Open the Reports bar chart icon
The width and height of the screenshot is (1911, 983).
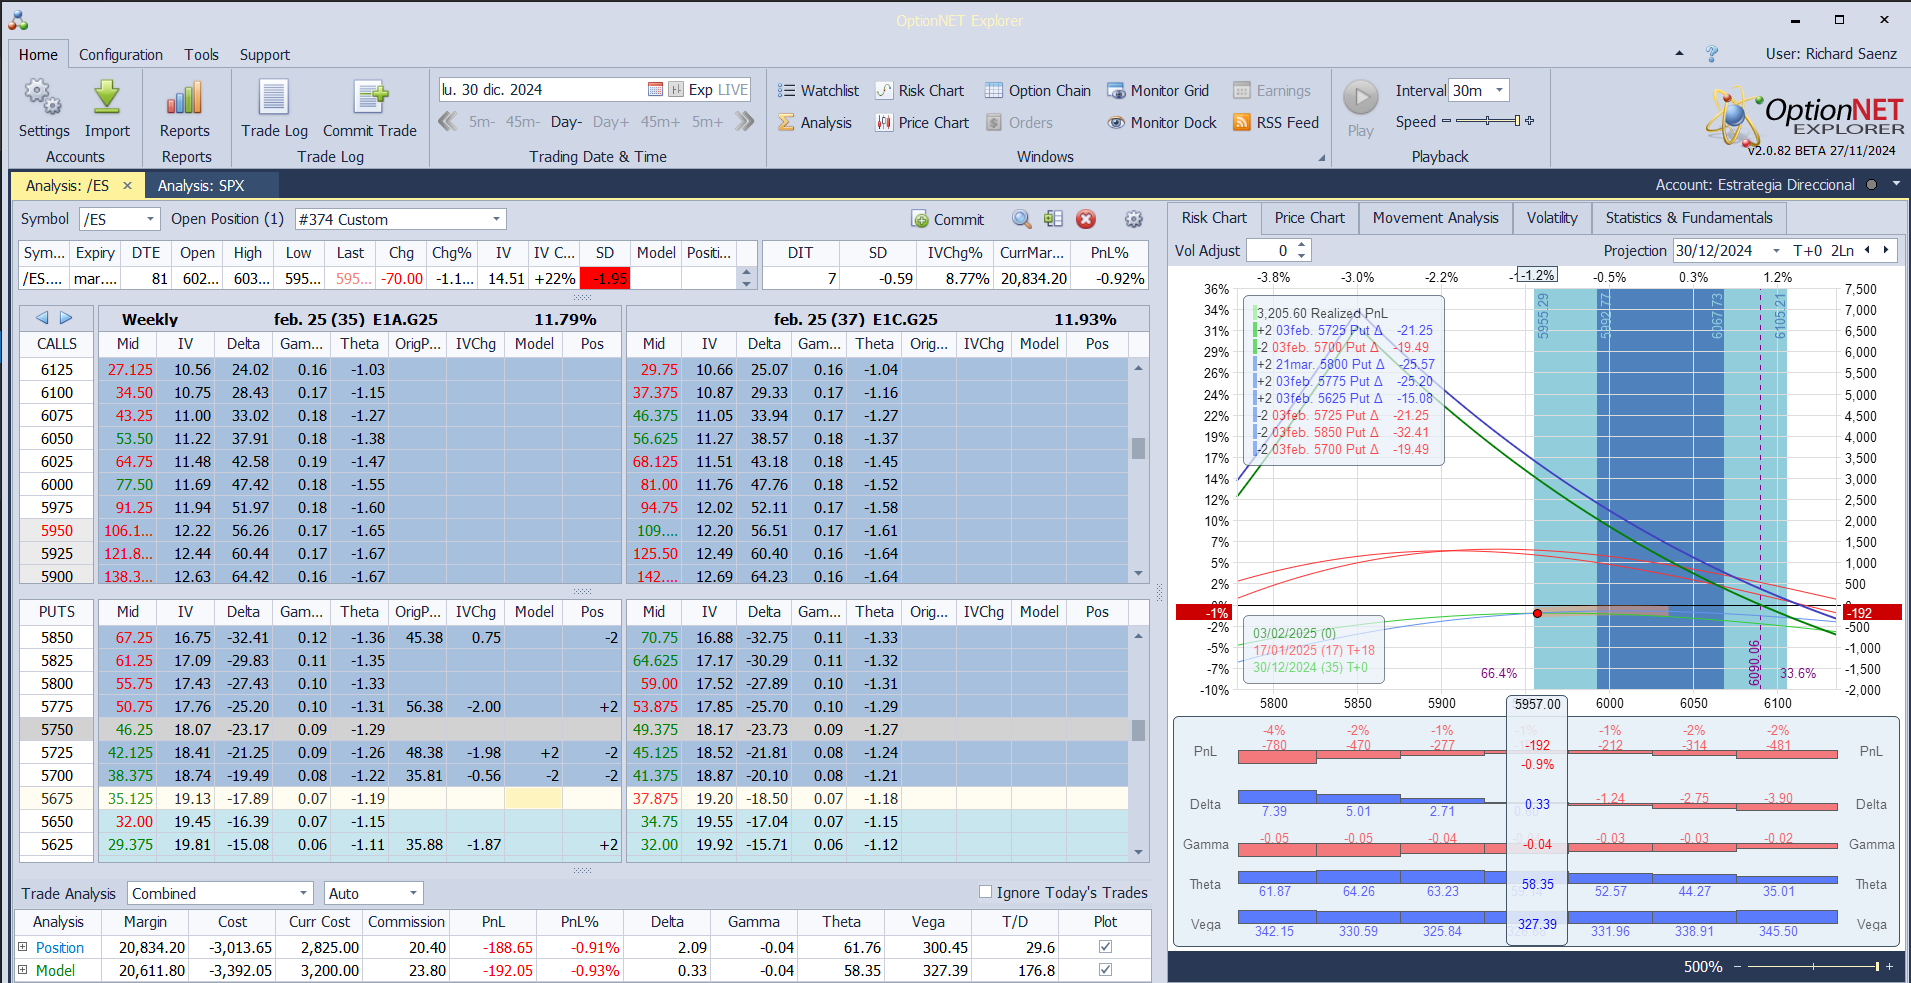tap(185, 97)
